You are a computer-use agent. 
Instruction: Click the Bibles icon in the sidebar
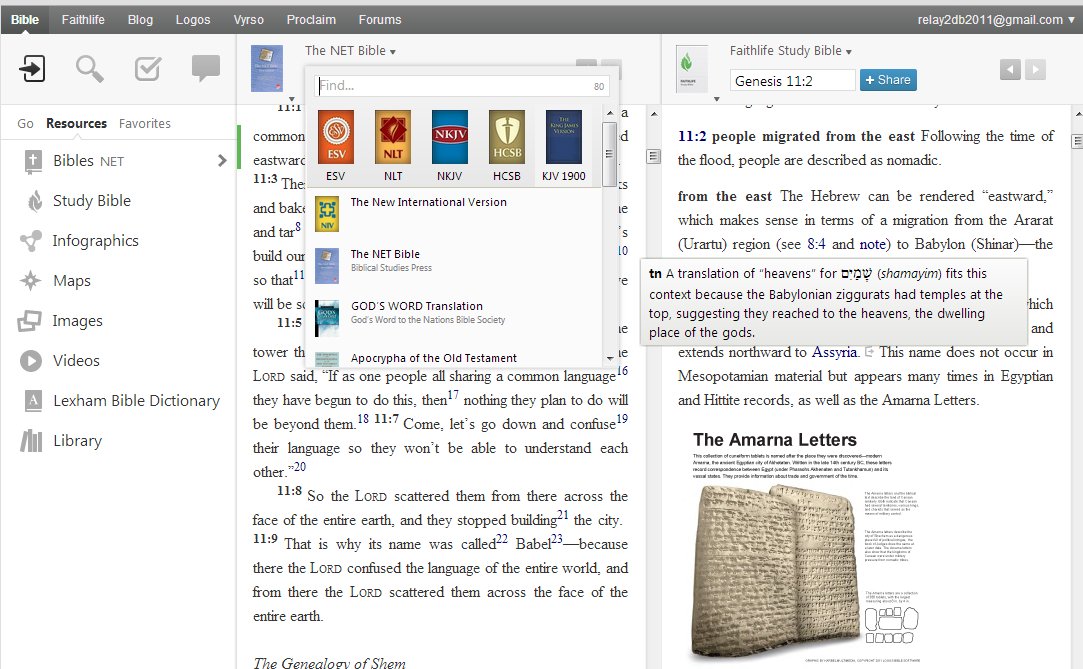point(32,161)
